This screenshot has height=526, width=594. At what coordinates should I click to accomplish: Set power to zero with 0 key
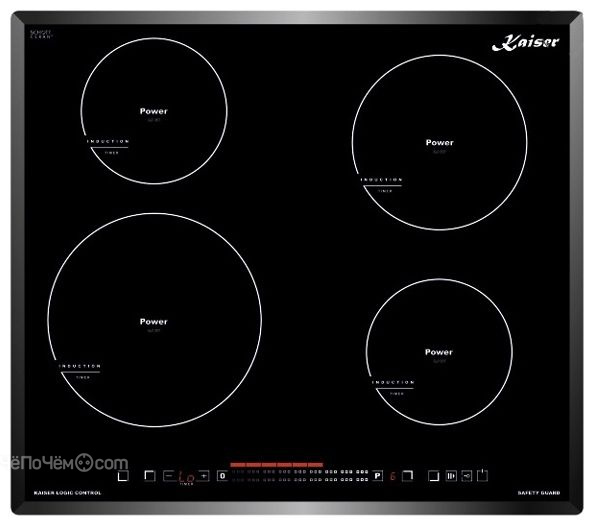pyautogui.click(x=222, y=476)
